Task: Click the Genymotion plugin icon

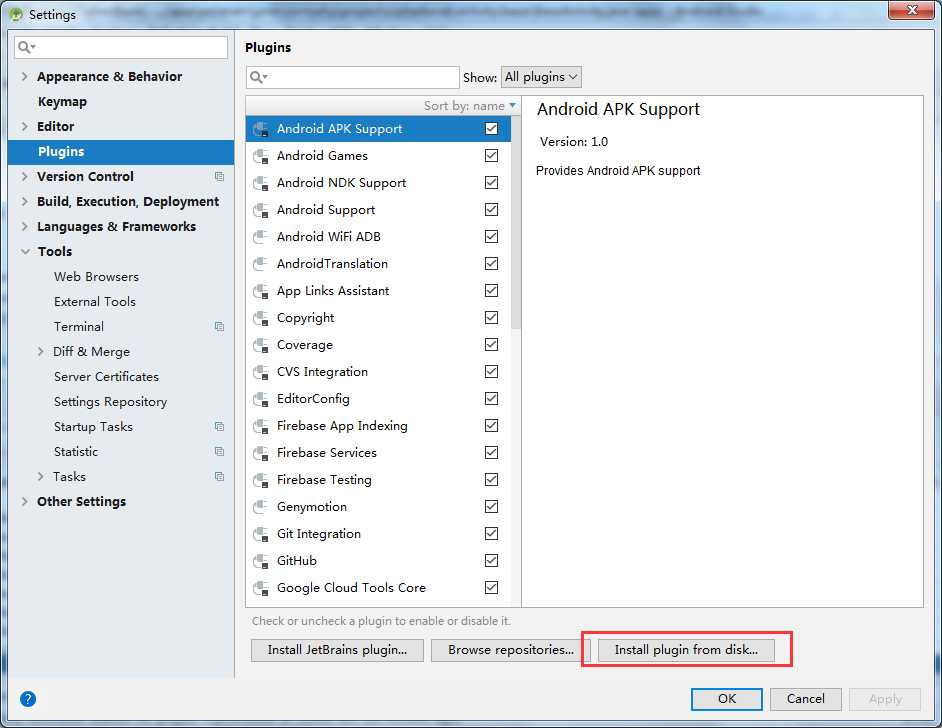Action: [261, 508]
